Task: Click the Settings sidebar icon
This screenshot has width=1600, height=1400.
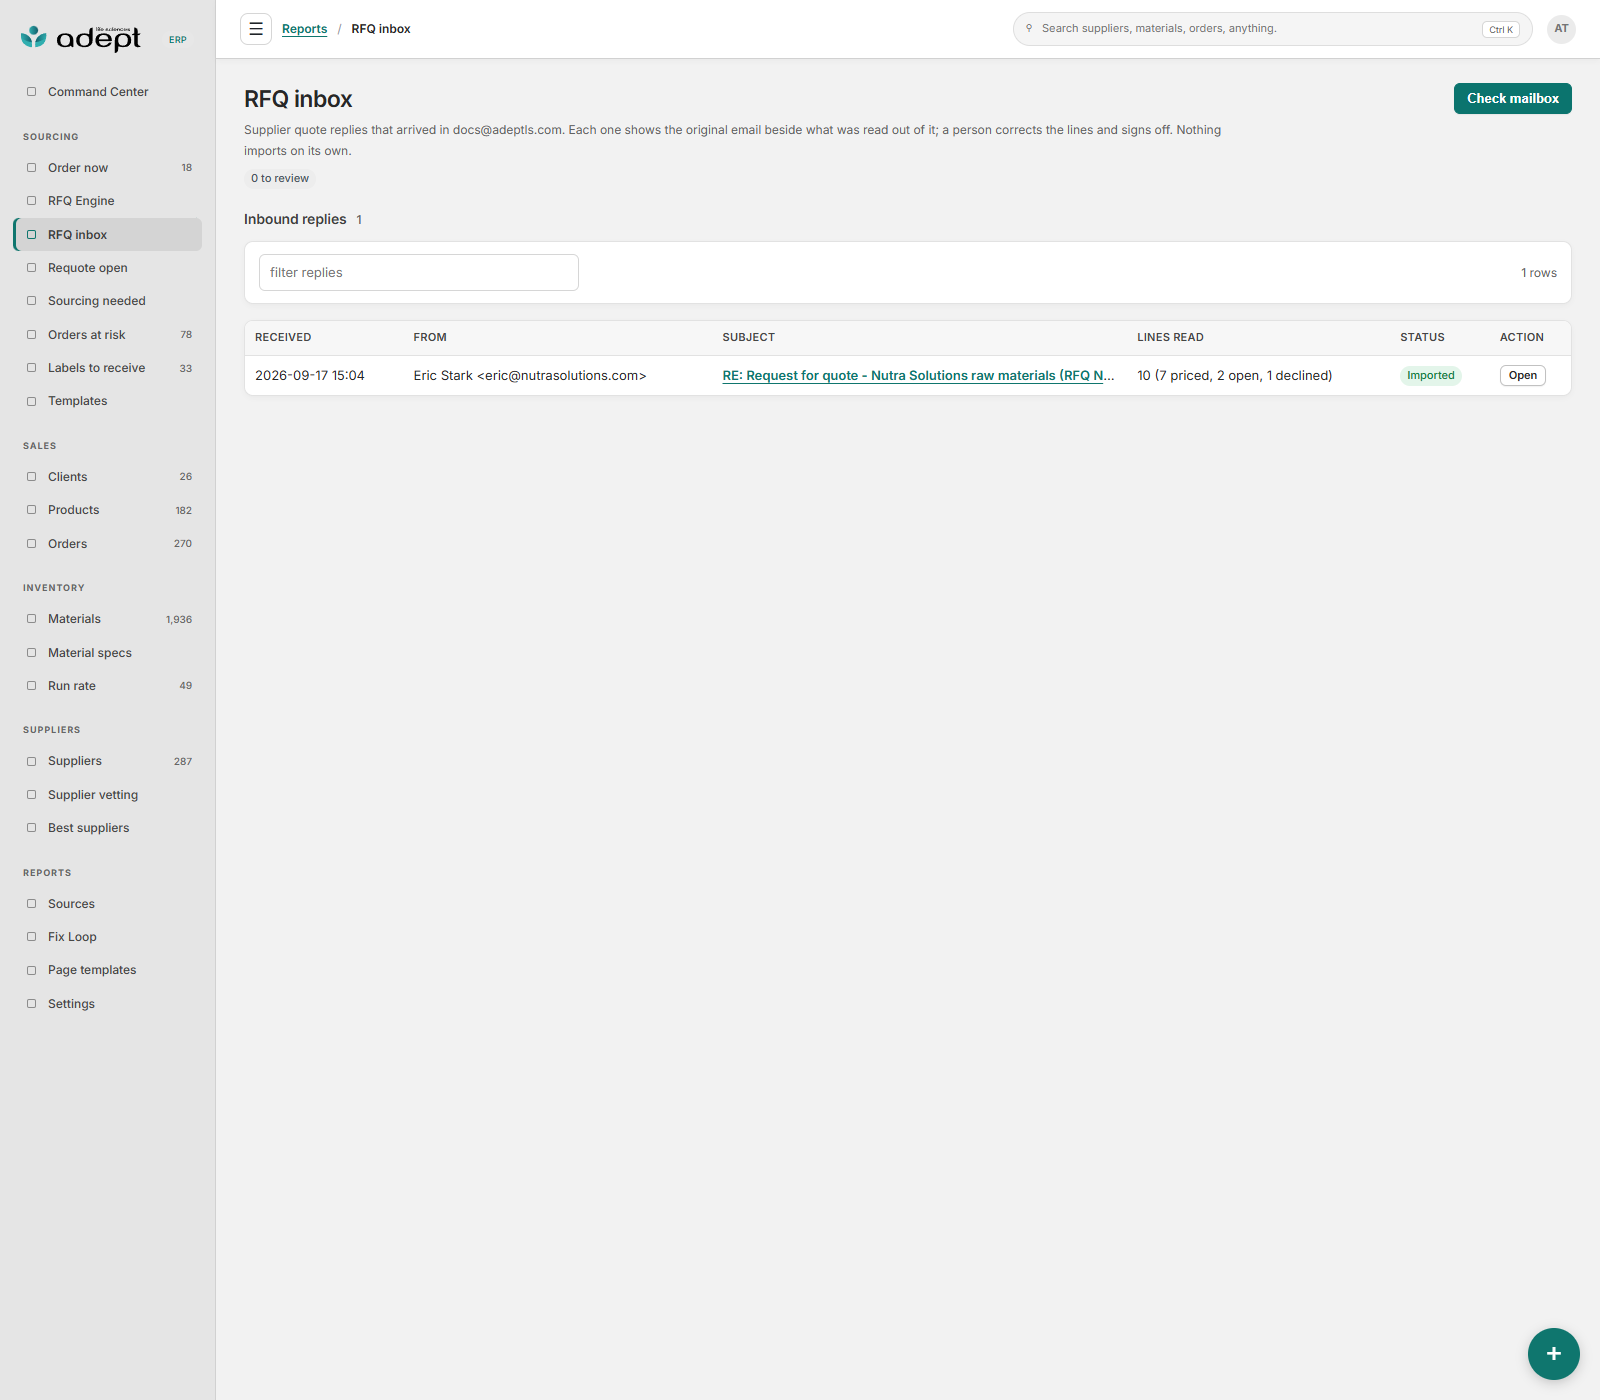Action: point(31,1004)
